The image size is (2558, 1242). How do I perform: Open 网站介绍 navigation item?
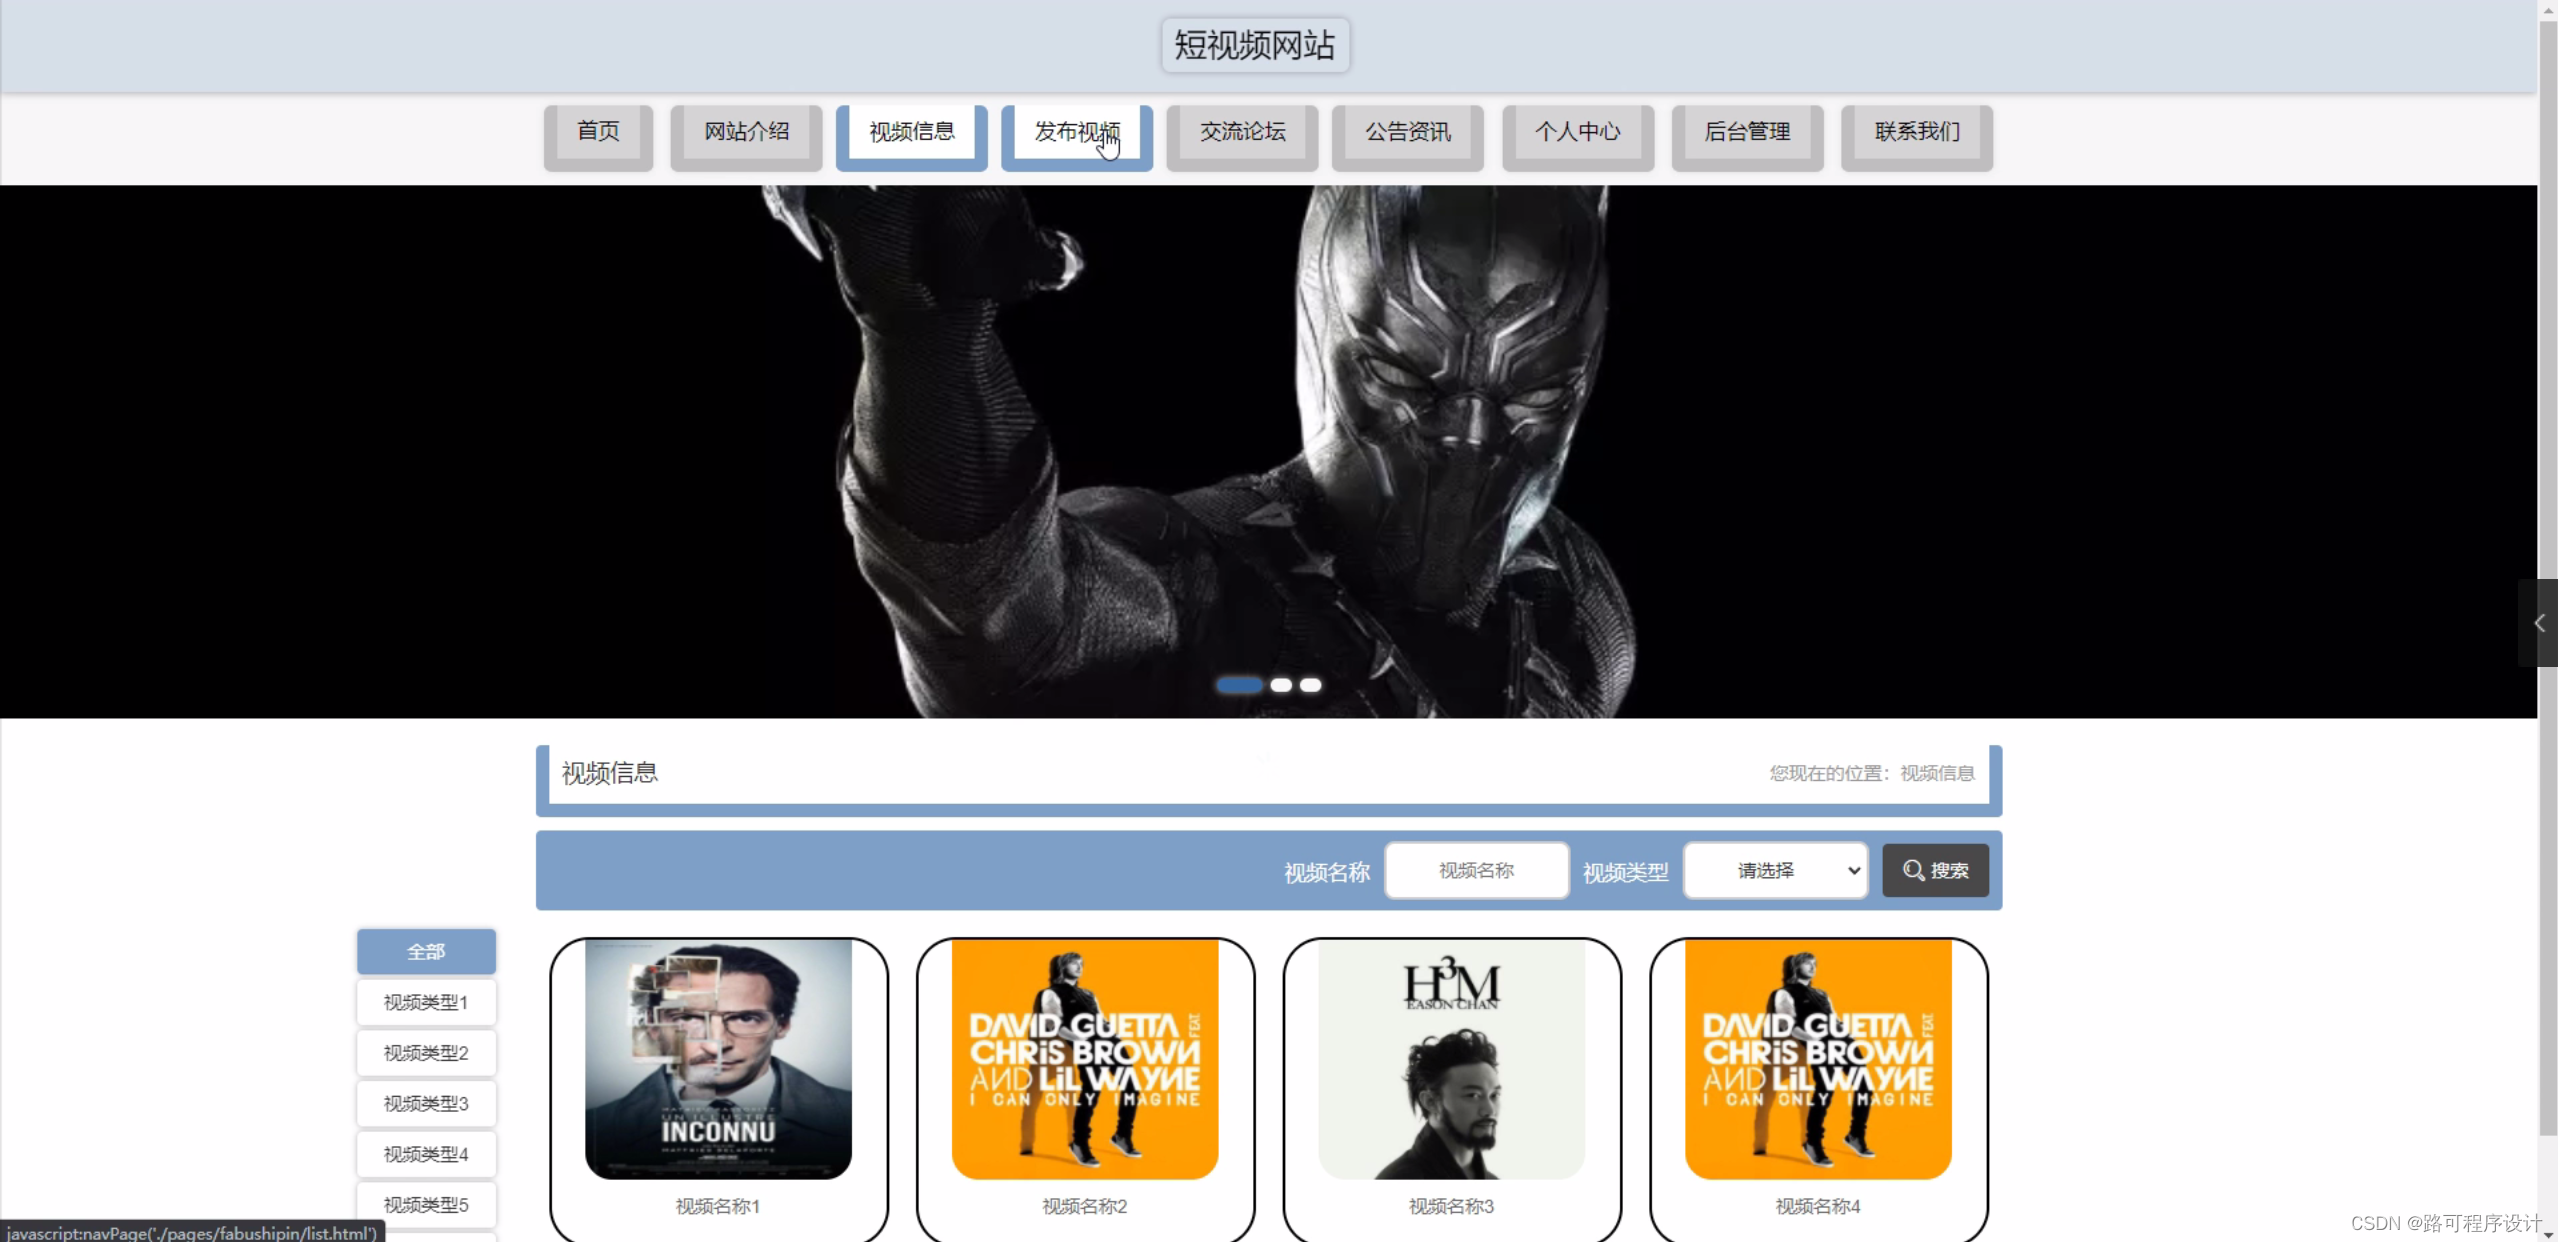746,132
